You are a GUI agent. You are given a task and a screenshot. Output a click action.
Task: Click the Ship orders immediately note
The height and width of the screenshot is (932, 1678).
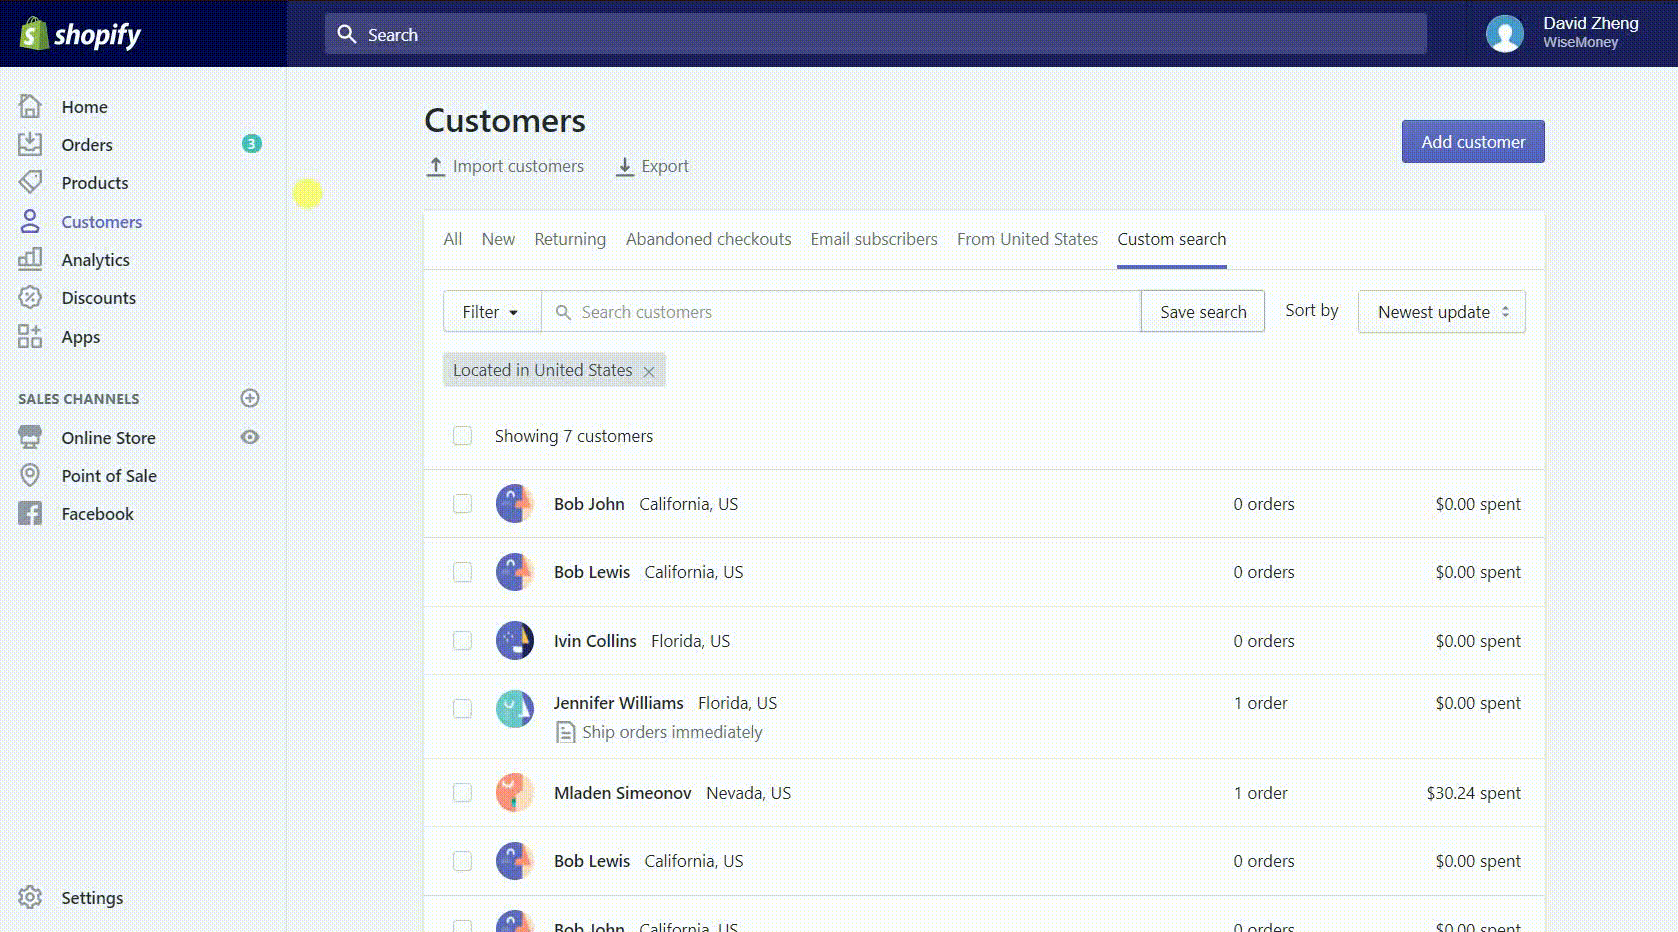pyautogui.click(x=672, y=732)
